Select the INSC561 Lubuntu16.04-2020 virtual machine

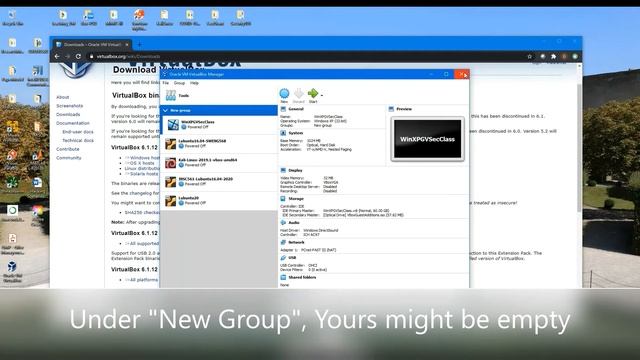tap(220, 182)
